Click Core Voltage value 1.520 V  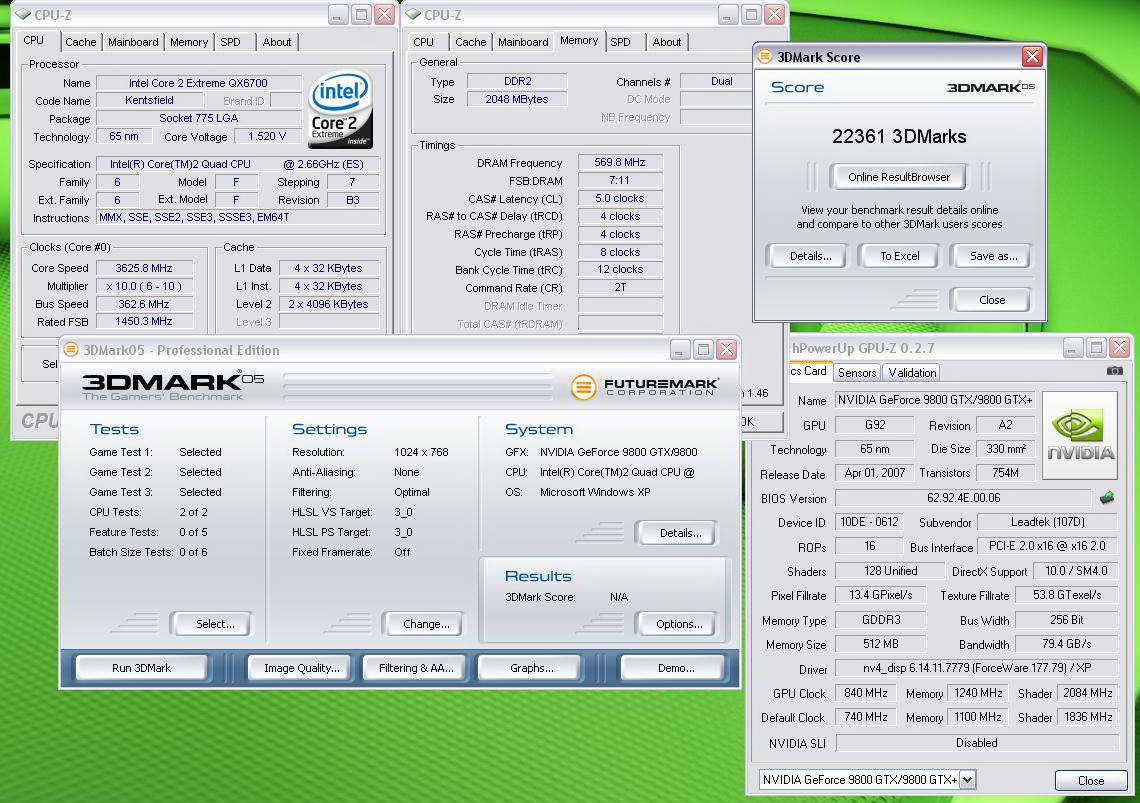point(267,137)
